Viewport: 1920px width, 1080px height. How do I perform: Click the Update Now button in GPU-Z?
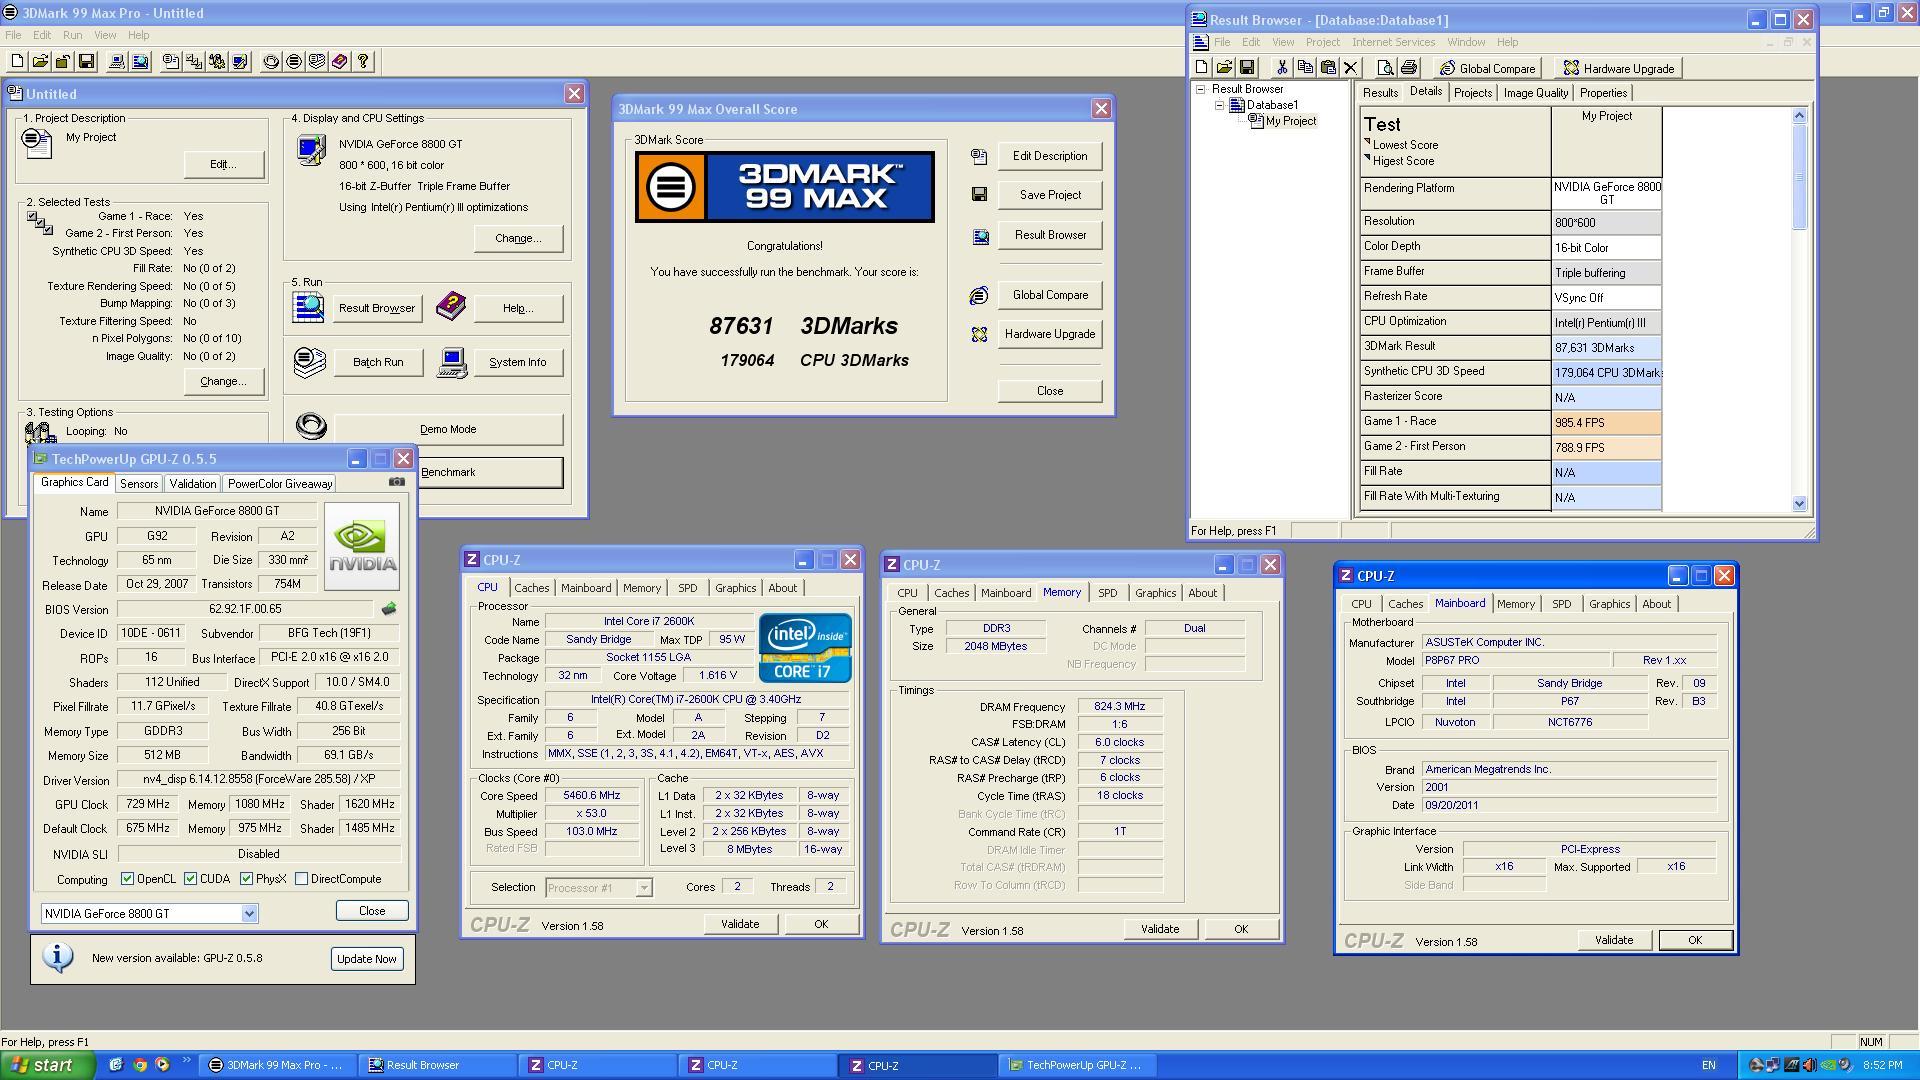tap(367, 959)
